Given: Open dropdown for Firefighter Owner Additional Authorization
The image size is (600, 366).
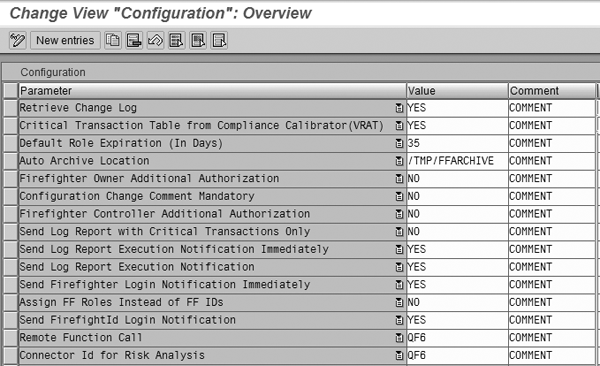Looking at the screenshot, I should coord(399,179).
